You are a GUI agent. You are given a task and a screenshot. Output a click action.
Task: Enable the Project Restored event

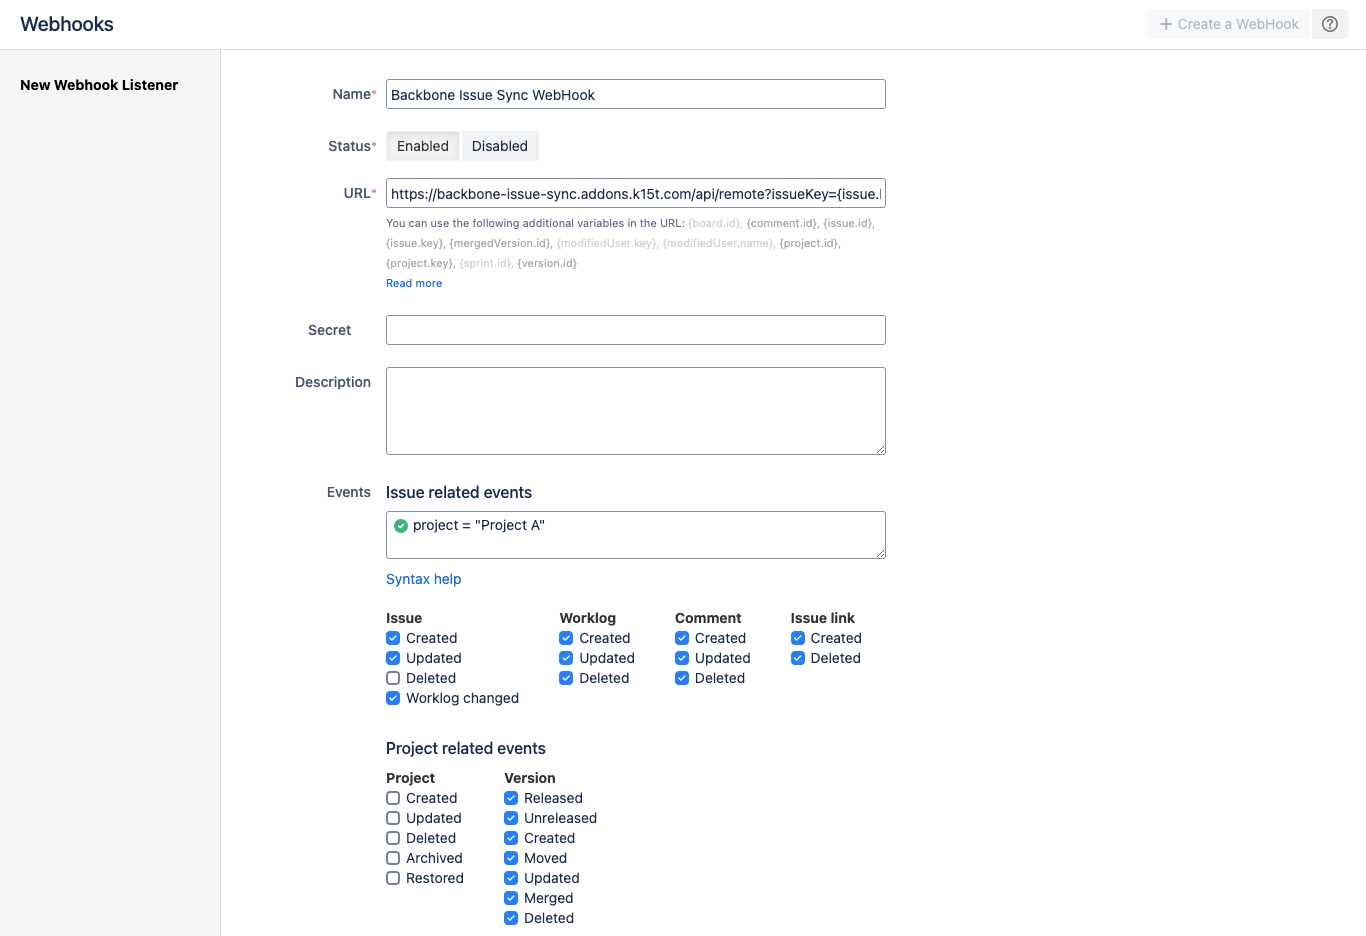coord(393,878)
